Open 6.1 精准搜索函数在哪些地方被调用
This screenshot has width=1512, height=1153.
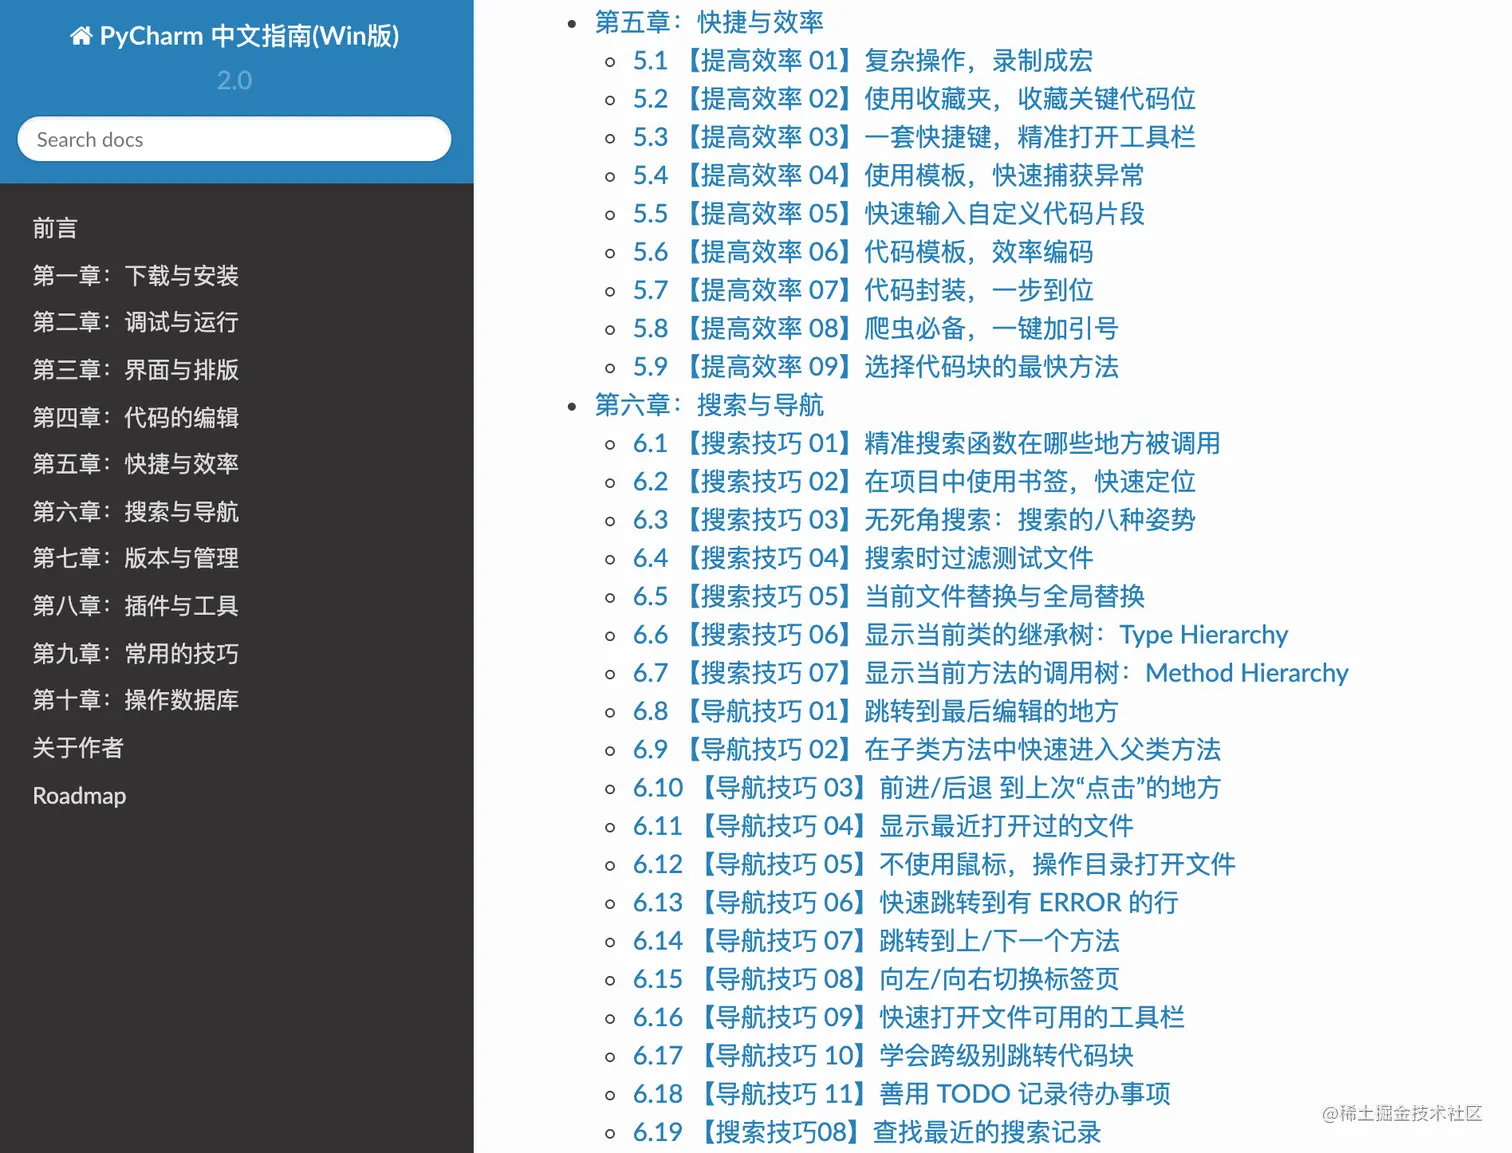point(927,443)
